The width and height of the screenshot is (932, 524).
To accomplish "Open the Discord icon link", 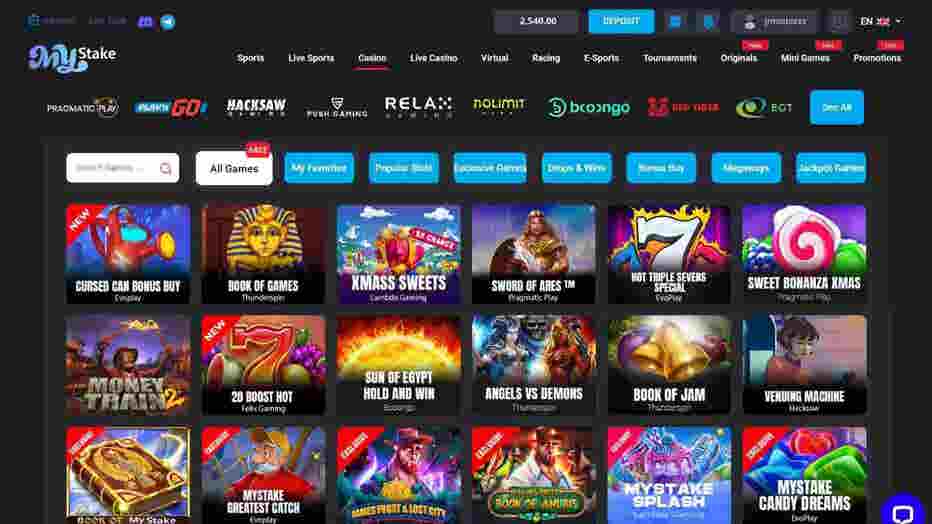I will point(145,22).
